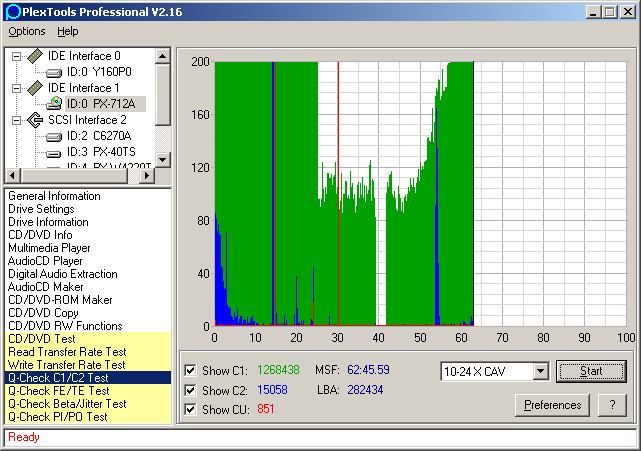This screenshot has height=451, width=641.
Task: Click the Start button
Action: pos(591,371)
